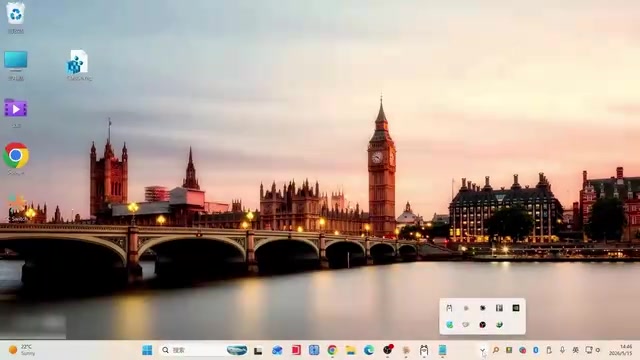
Task: Switch the input method indicator 英
Action: [x=576, y=350]
